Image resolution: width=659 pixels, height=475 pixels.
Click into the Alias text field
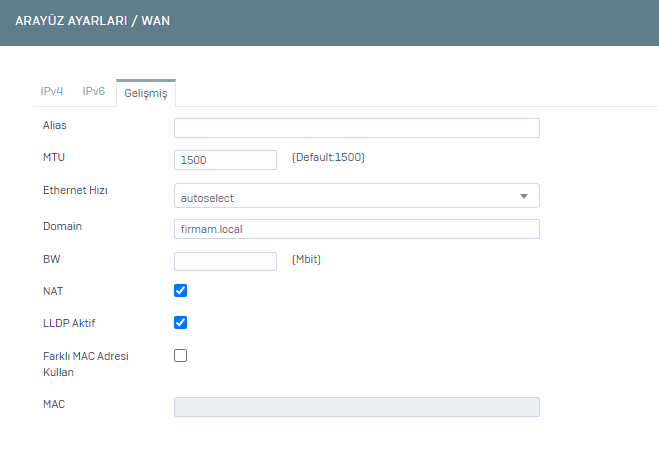tap(357, 128)
